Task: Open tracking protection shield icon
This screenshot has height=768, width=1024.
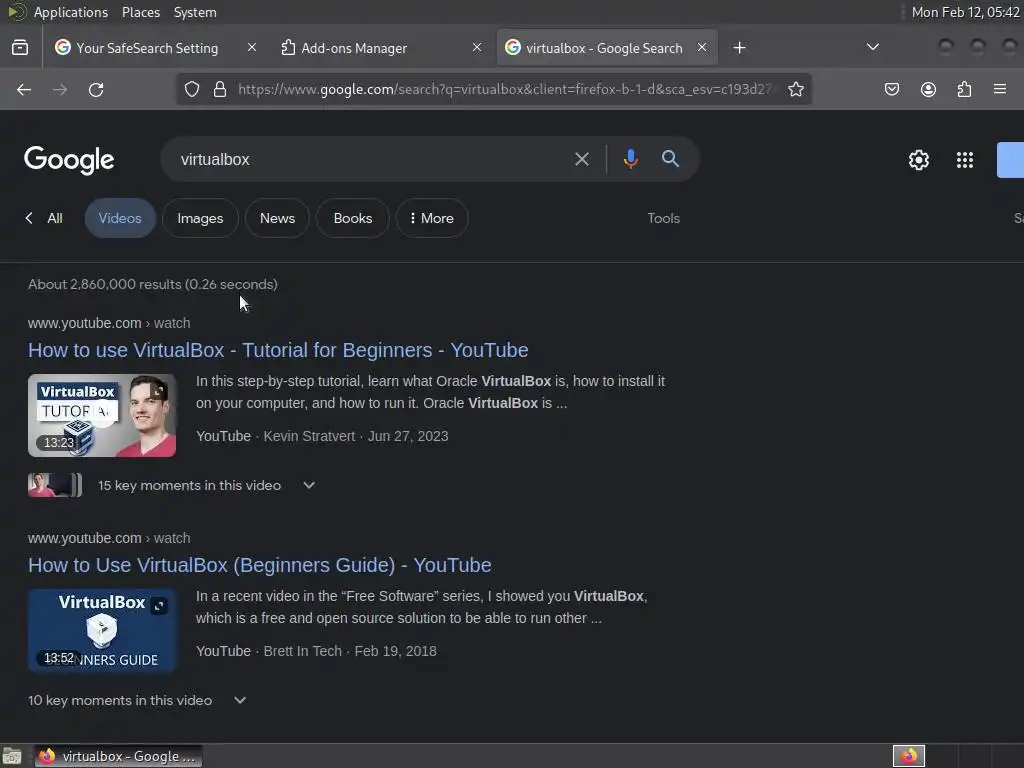Action: 191,89
